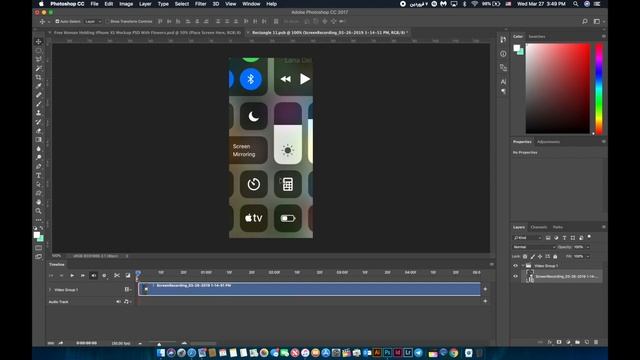Viewport: 640px width, 360px height.
Task: Open the search icon in options bar
Action: coord(584,21)
